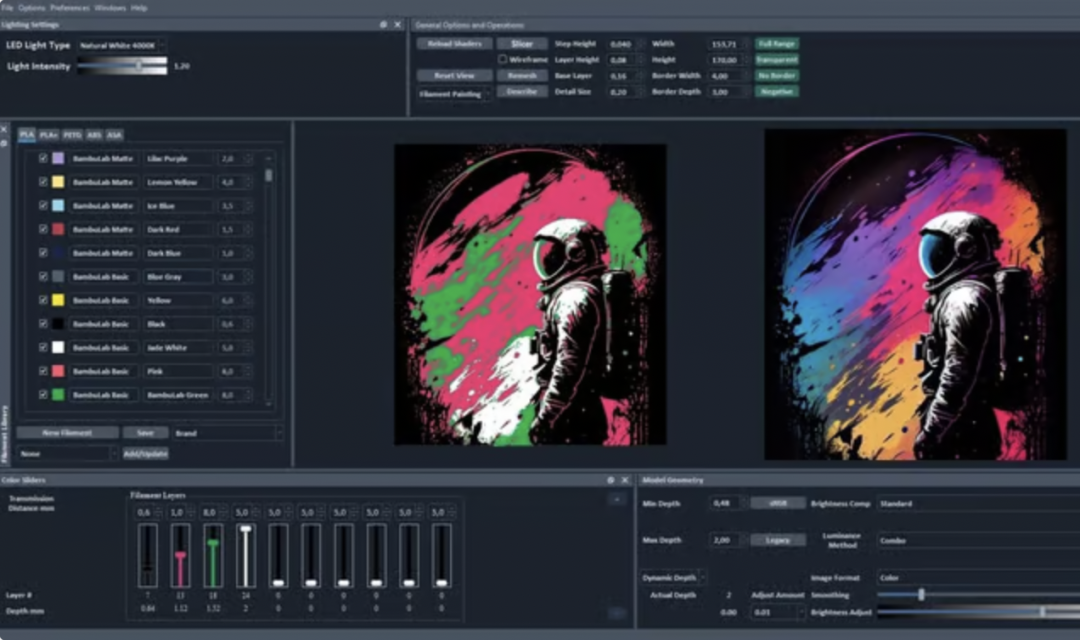Uncheck the Lemon Yellow filament checkbox

click(43, 182)
